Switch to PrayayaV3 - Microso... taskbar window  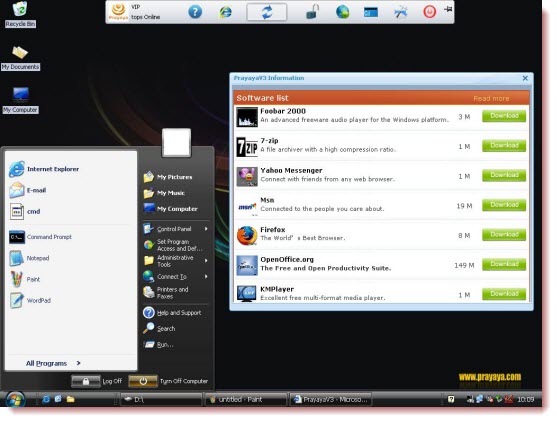tap(331, 400)
